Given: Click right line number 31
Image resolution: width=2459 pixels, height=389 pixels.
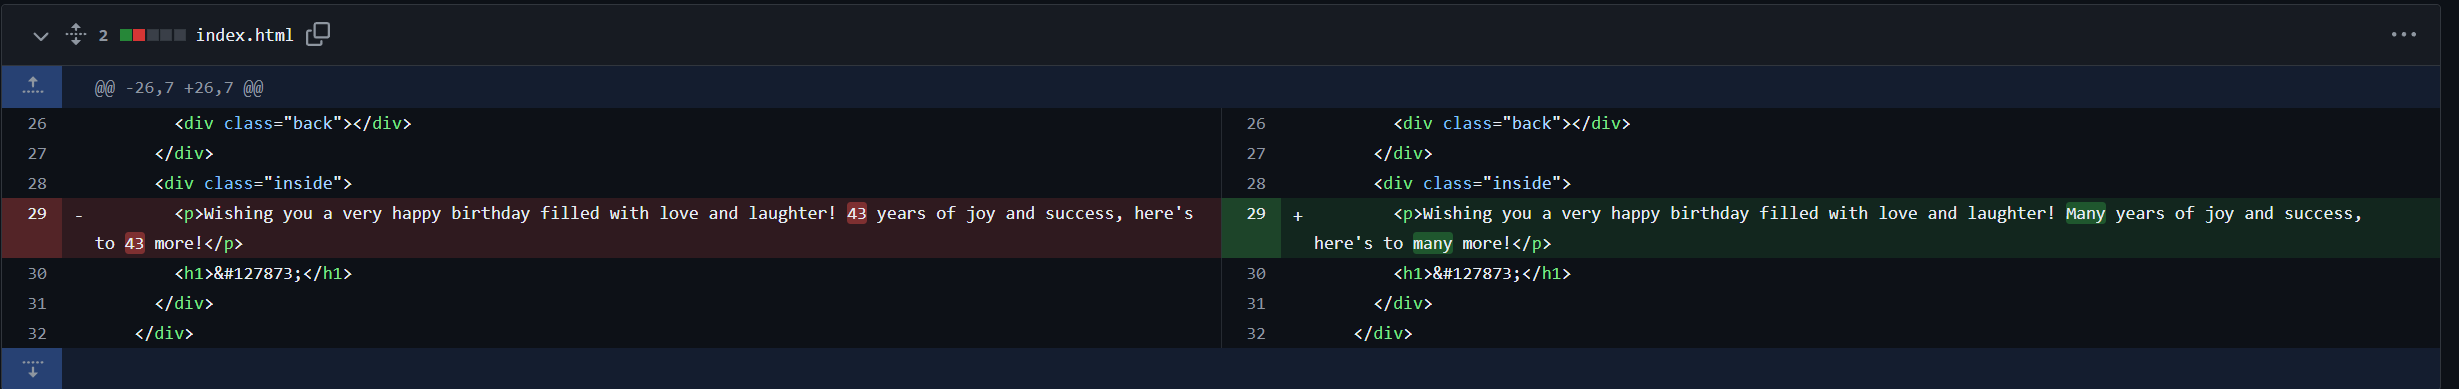Looking at the screenshot, I should coord(1256,304).
